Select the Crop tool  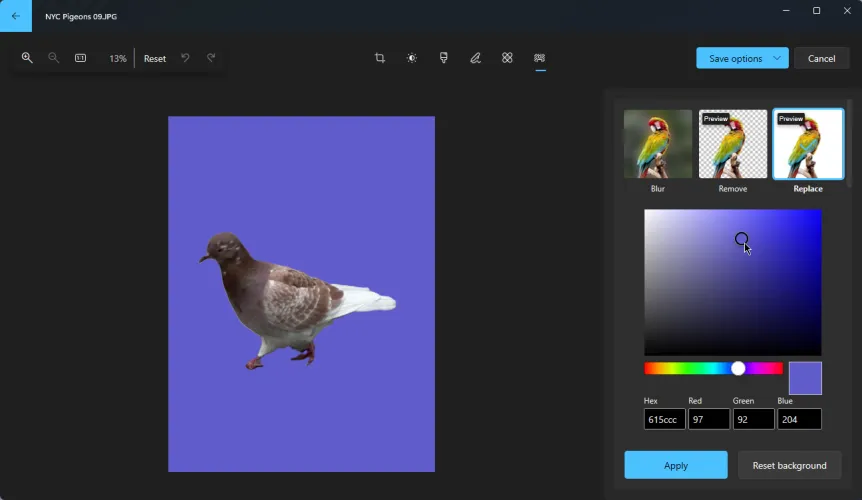pyautogui.click(x=380, y=58)
